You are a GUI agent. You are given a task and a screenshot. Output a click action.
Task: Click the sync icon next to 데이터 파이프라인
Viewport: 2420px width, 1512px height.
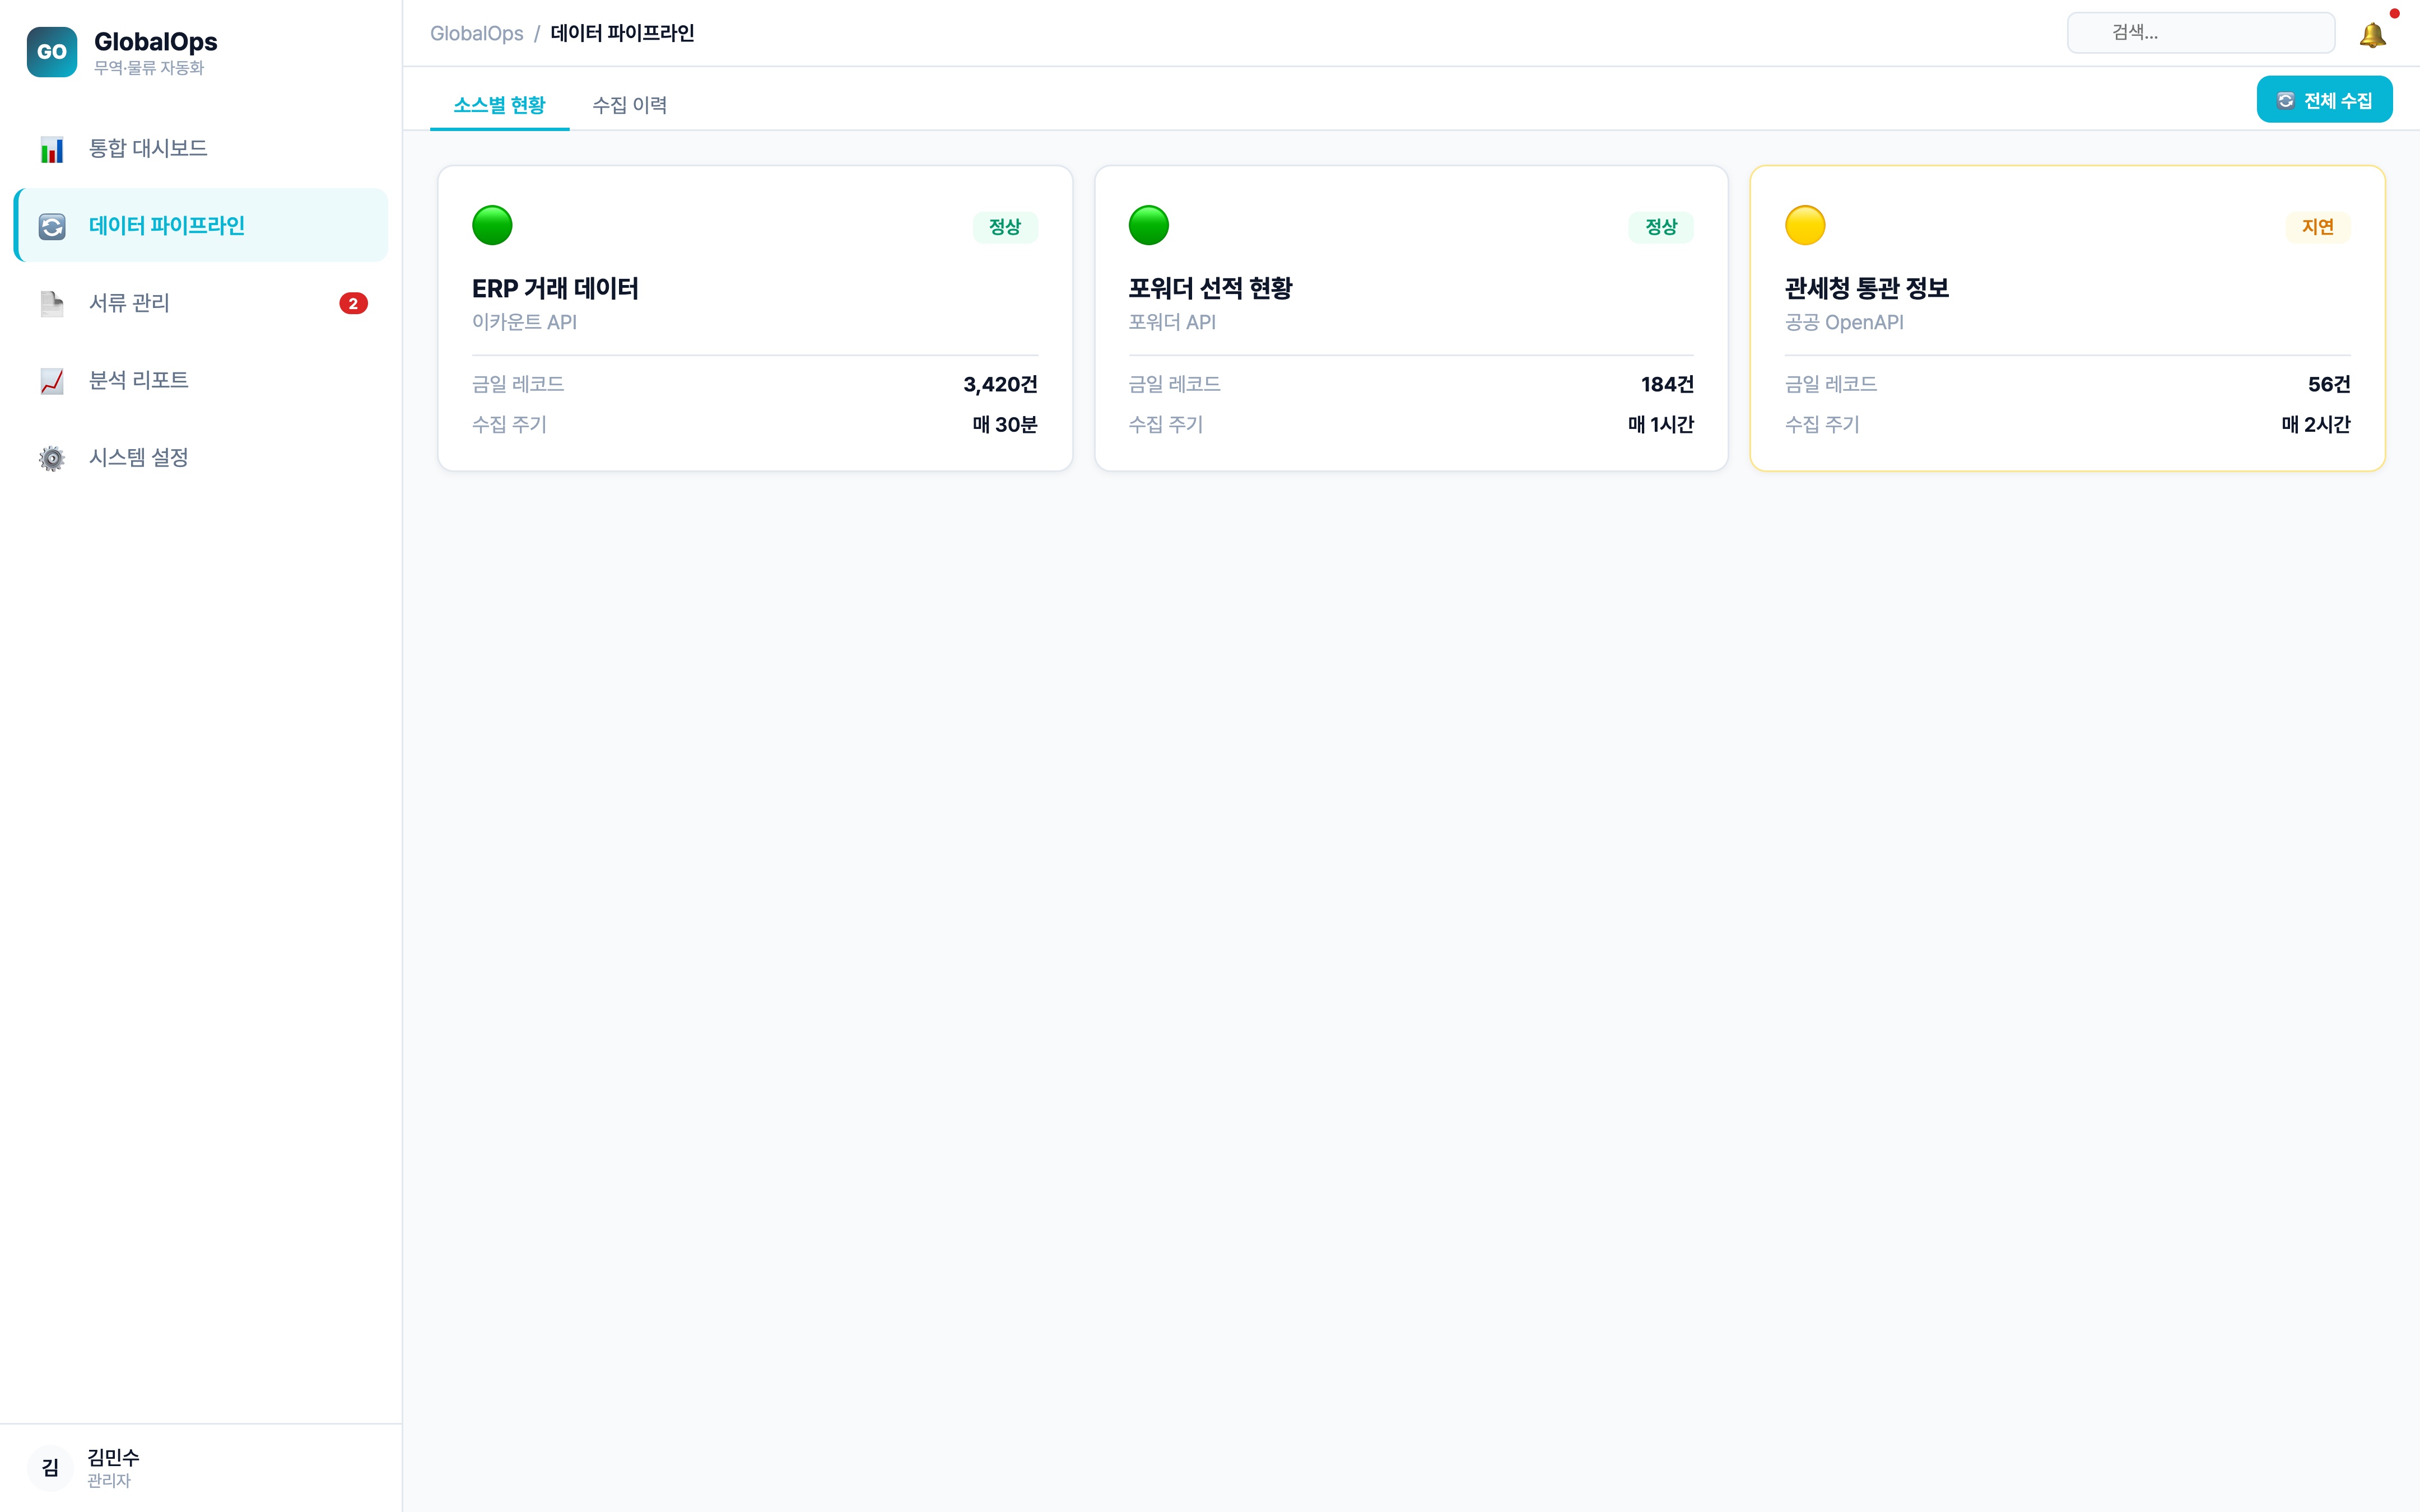(51, 226)
